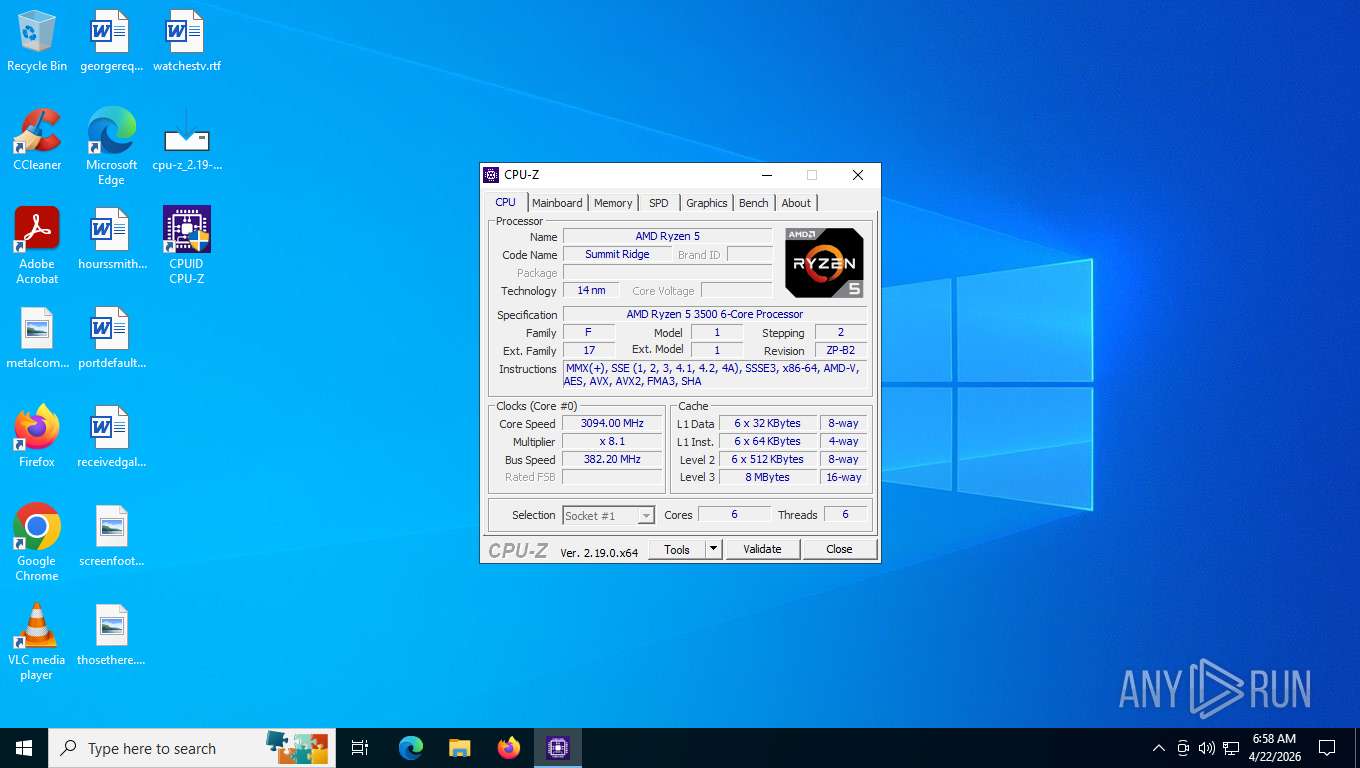Minimize the CPU-Z window
Viewport: 1360px width, 768px height.
[x=766, y=175]
